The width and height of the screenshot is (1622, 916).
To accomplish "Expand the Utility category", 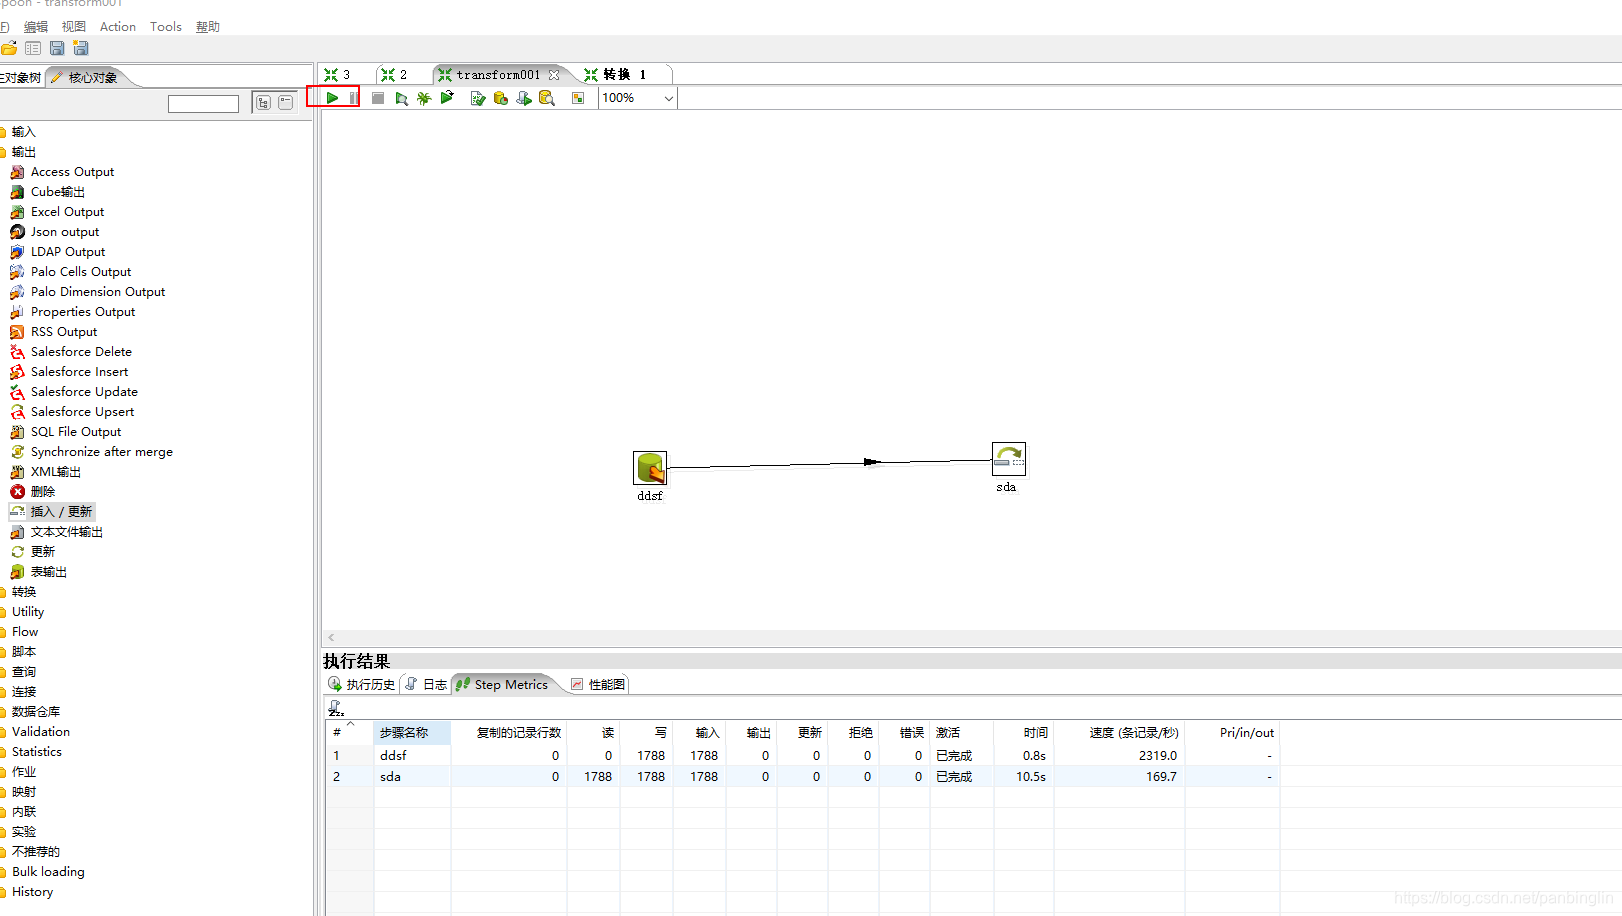I will point(28,612).
